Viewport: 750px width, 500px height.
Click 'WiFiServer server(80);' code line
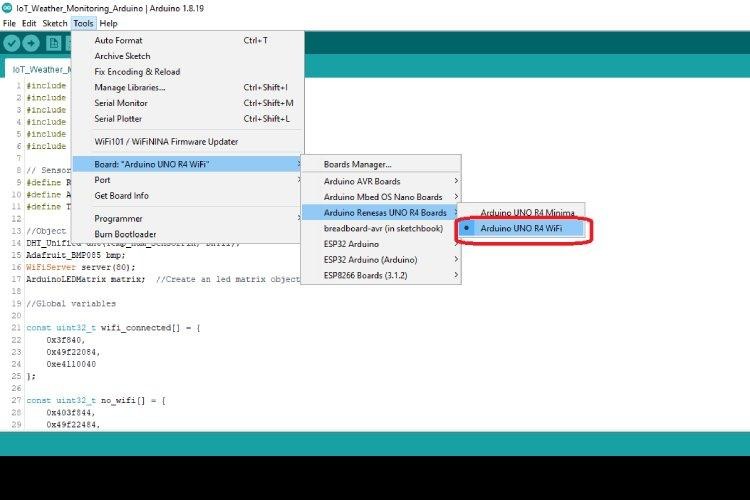click(x=81, y=267)
